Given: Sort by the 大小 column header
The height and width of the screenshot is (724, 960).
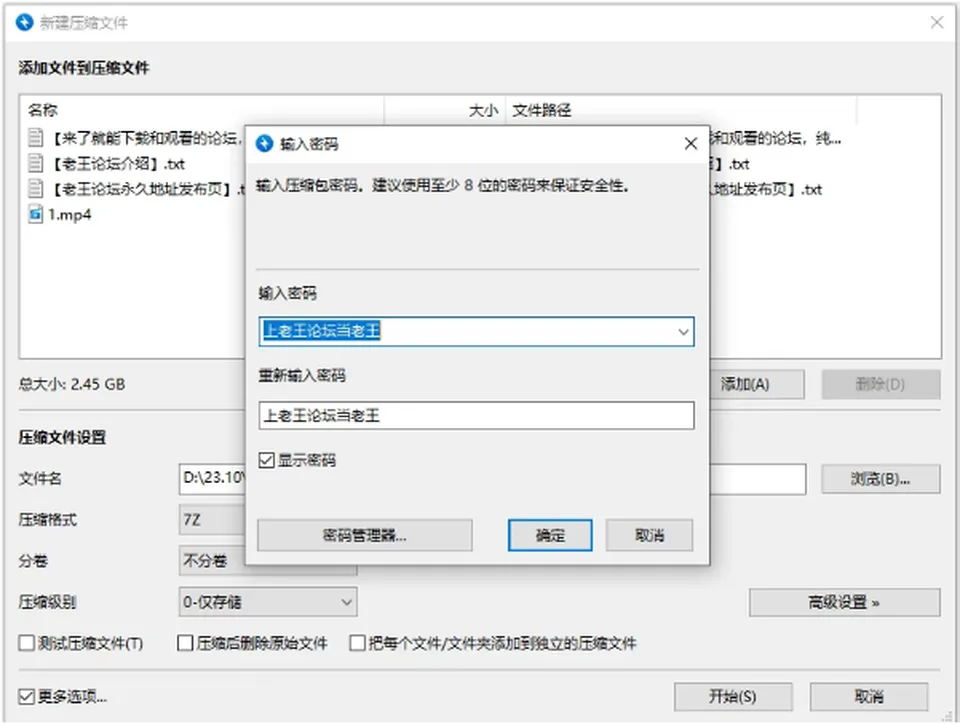Looking at the screenshot, I should point(444,110).
